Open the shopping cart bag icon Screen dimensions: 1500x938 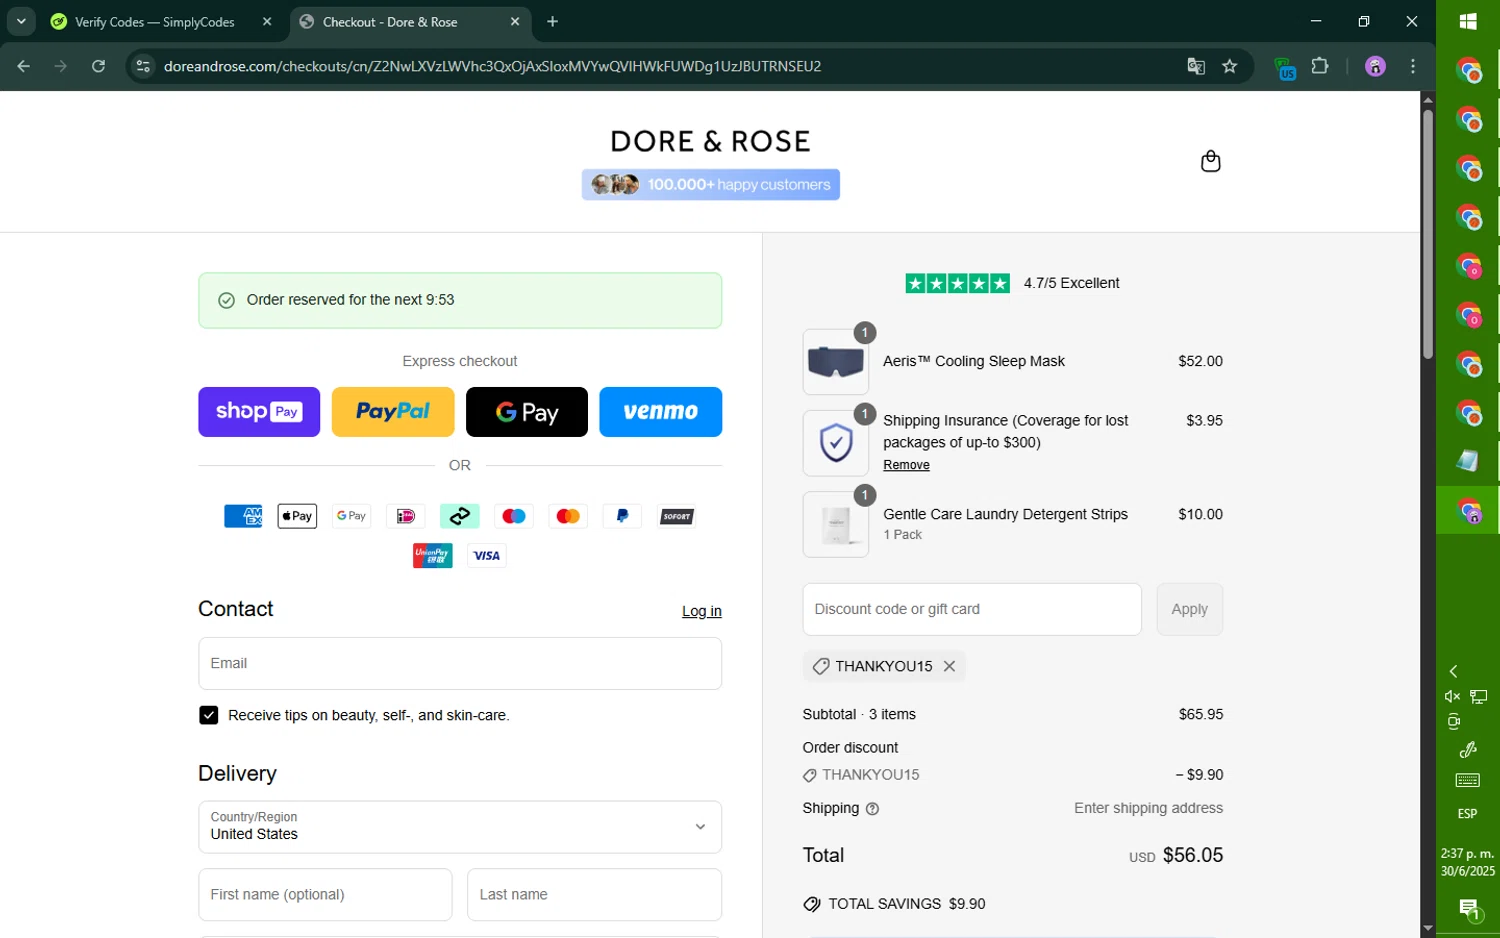click(1210, 161)
